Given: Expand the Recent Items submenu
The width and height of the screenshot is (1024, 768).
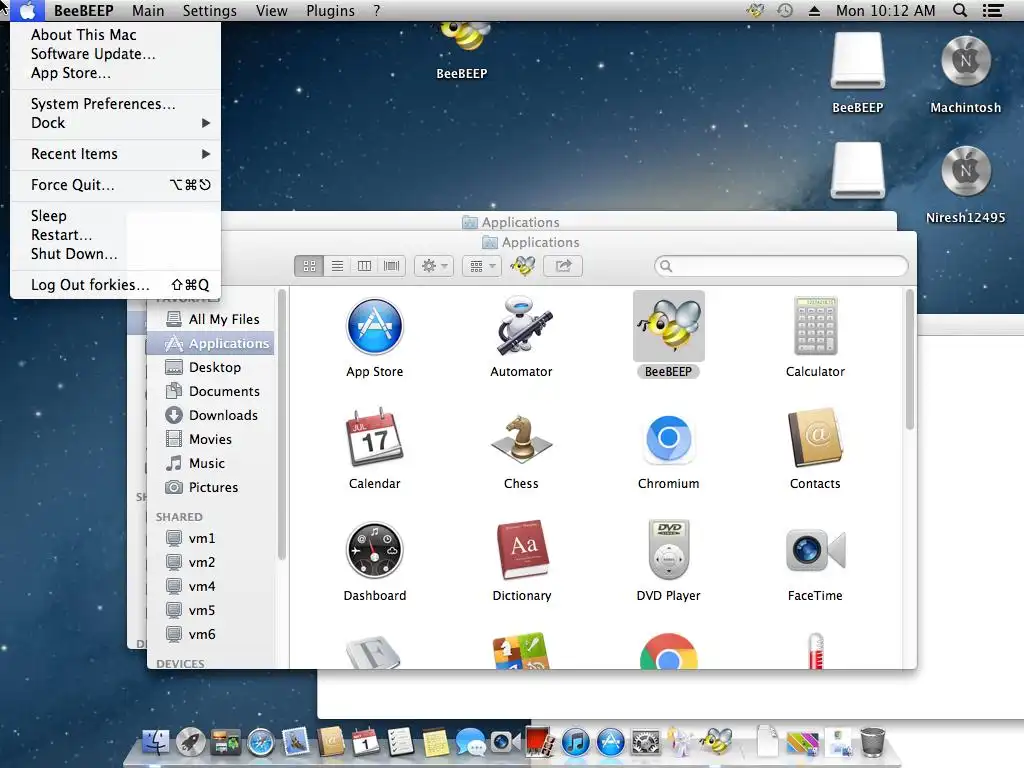Looking at the screenshot, I should coord(116,154).
